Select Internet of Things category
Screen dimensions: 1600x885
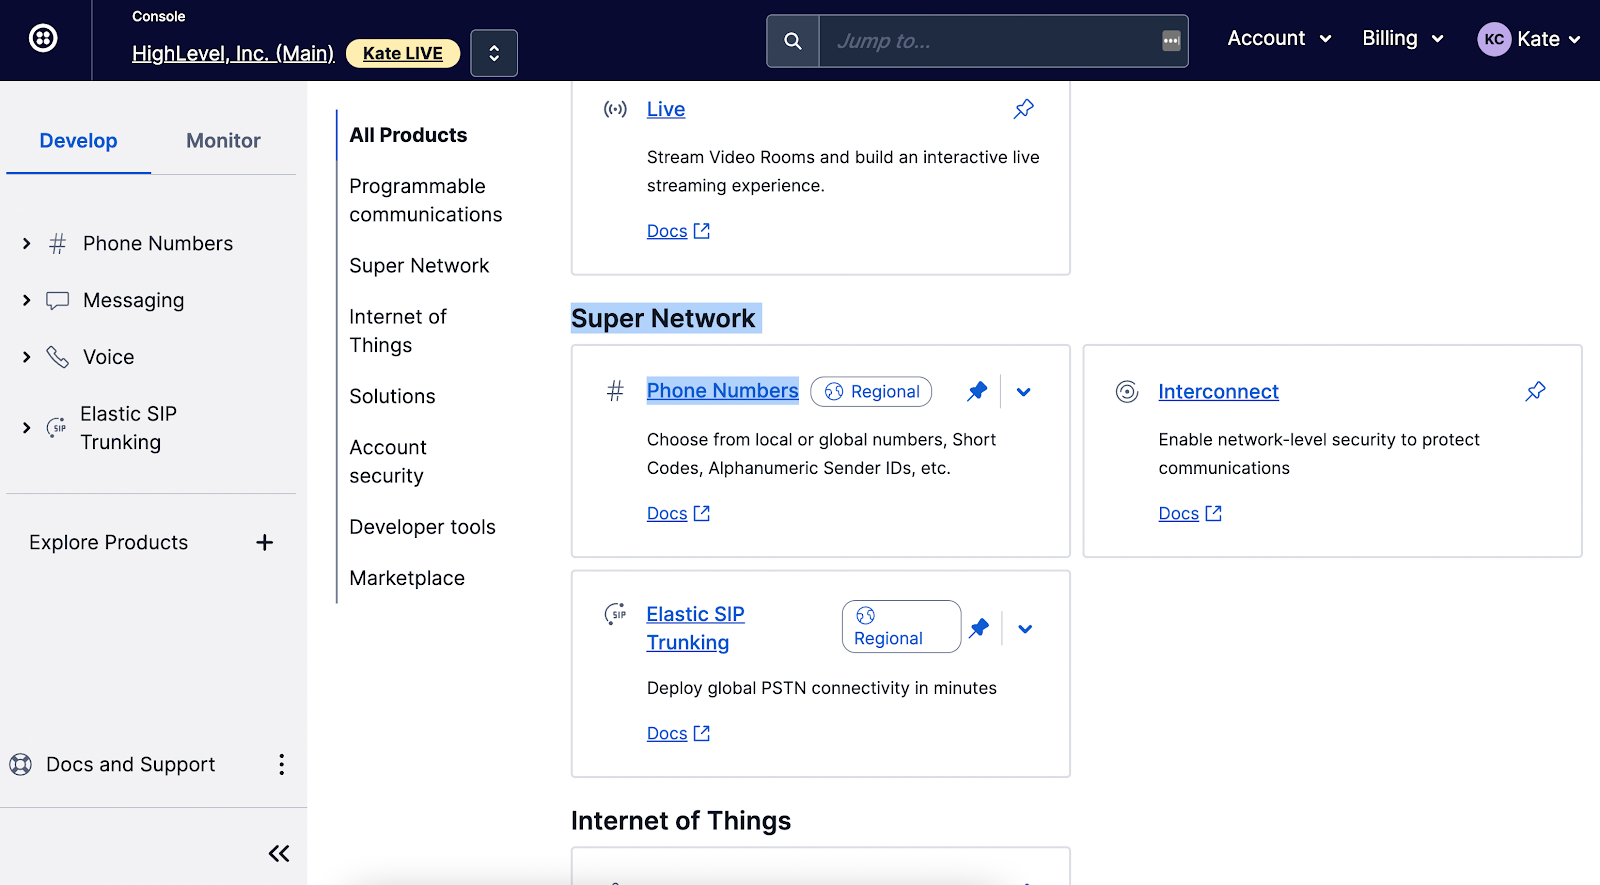pos(398,331)
